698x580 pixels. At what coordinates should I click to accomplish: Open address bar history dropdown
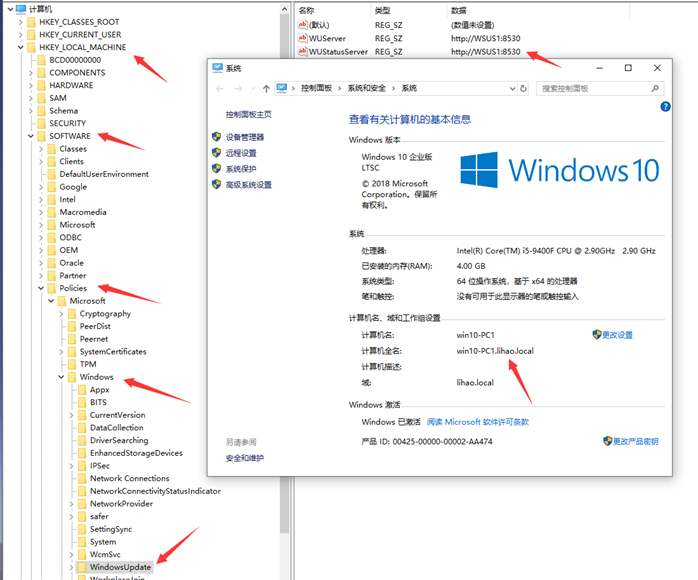pyautogui.click(x=512, y=89)
